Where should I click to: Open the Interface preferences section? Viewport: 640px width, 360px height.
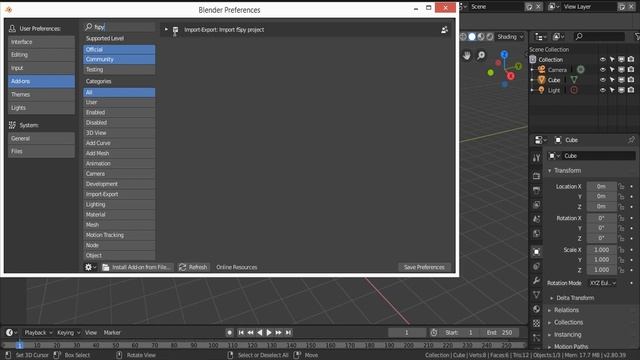click(x=41, y=42)
